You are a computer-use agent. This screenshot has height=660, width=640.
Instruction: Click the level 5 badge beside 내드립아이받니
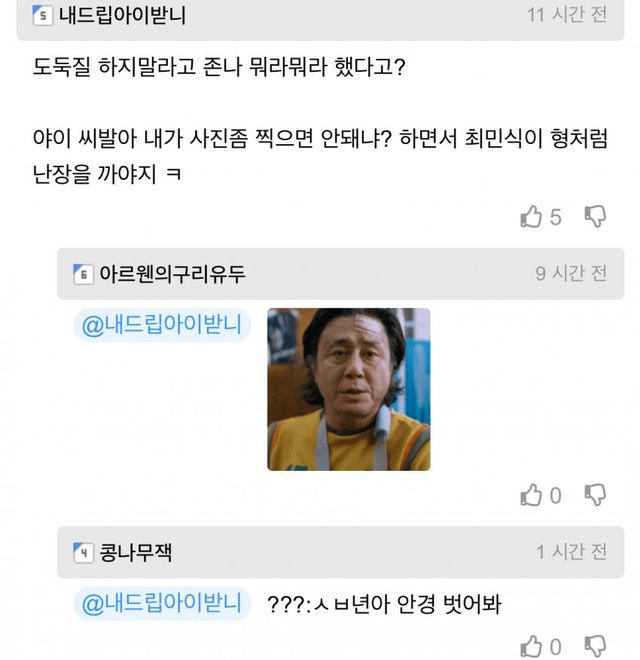pyautogui.click(x=43, y=17)
